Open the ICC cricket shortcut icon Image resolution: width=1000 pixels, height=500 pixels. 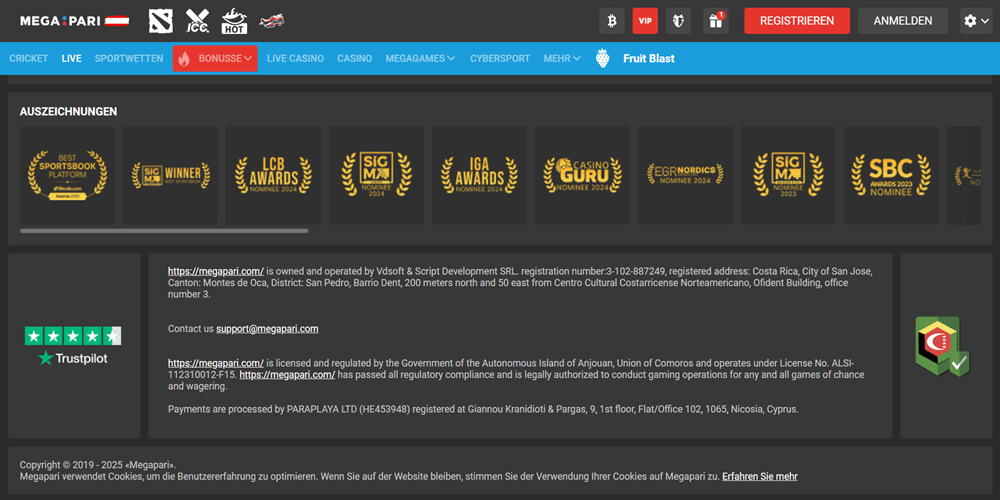[x=197, y=21]
